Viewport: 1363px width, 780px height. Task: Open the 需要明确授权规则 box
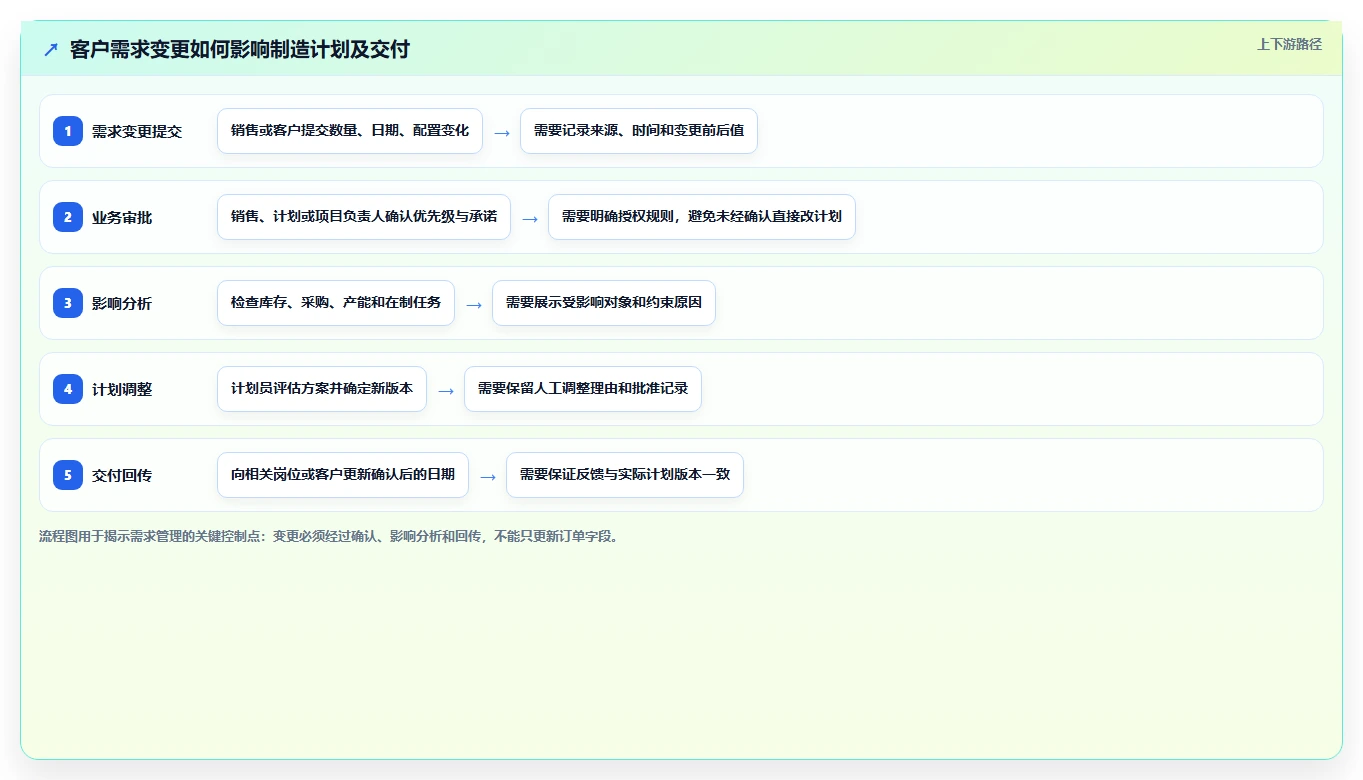coord(702,217)
